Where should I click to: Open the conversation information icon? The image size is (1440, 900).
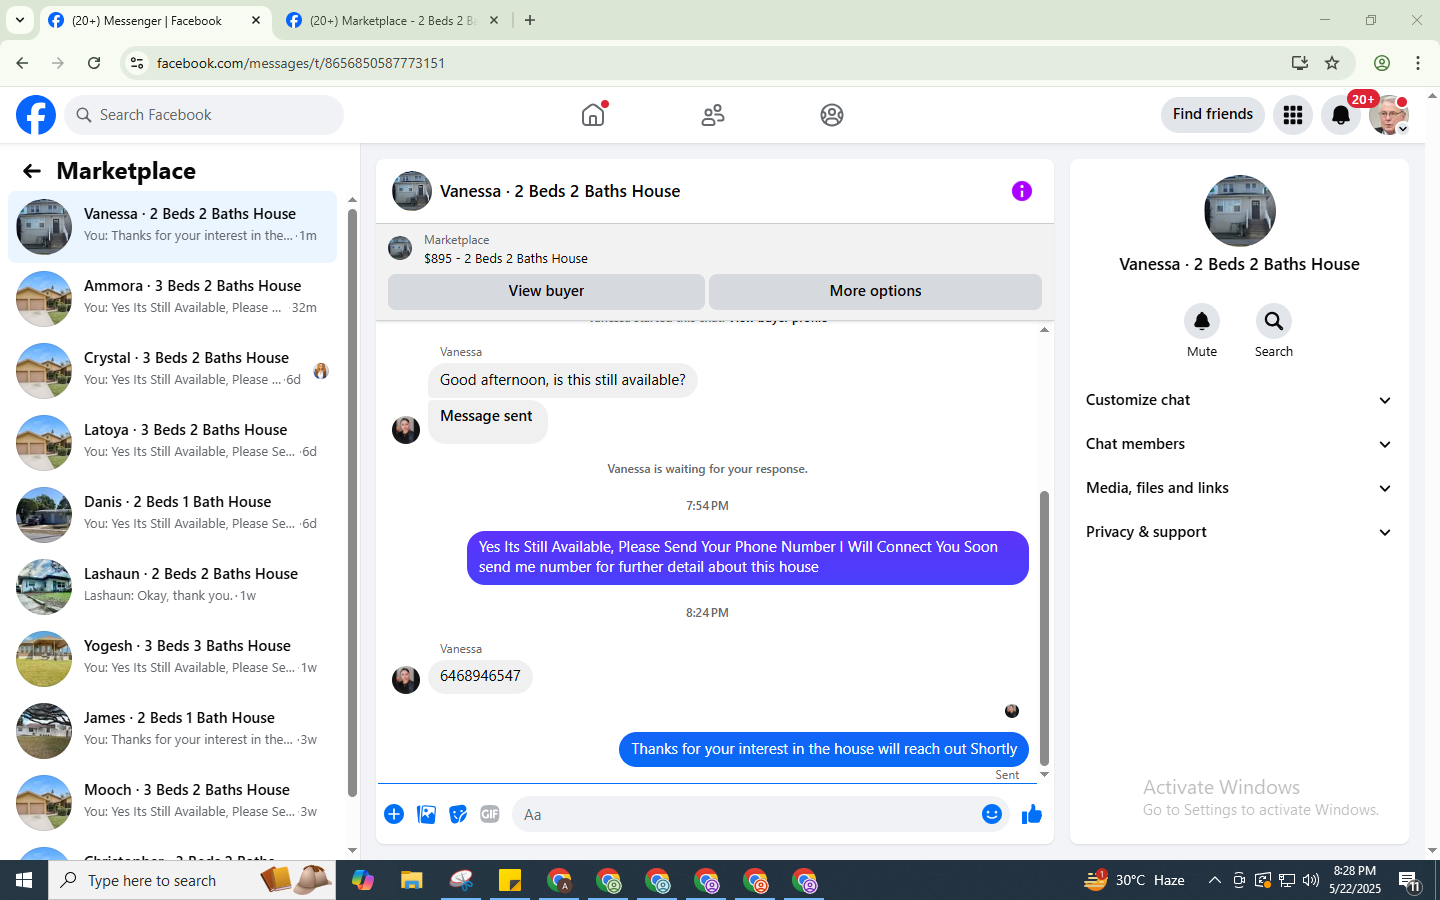pos(1022,191)
